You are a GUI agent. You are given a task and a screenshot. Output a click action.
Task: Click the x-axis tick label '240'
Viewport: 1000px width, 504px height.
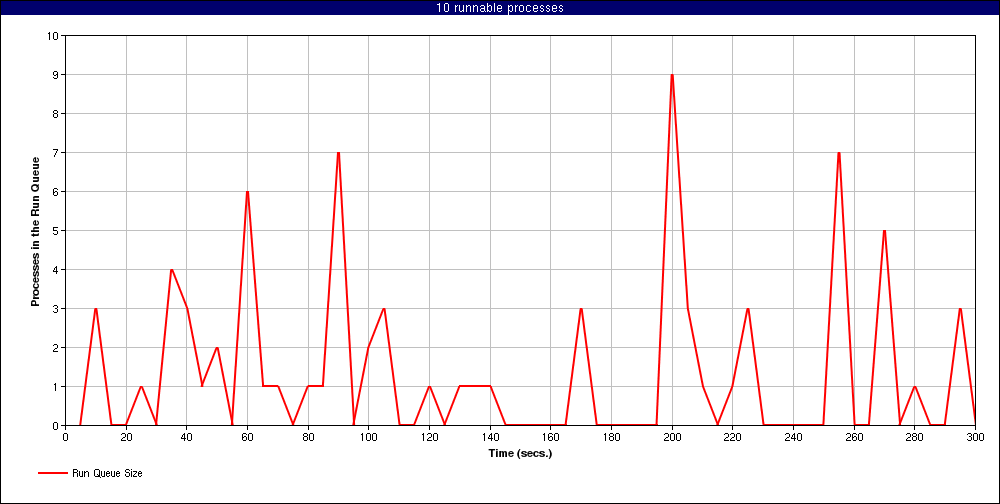793,437
